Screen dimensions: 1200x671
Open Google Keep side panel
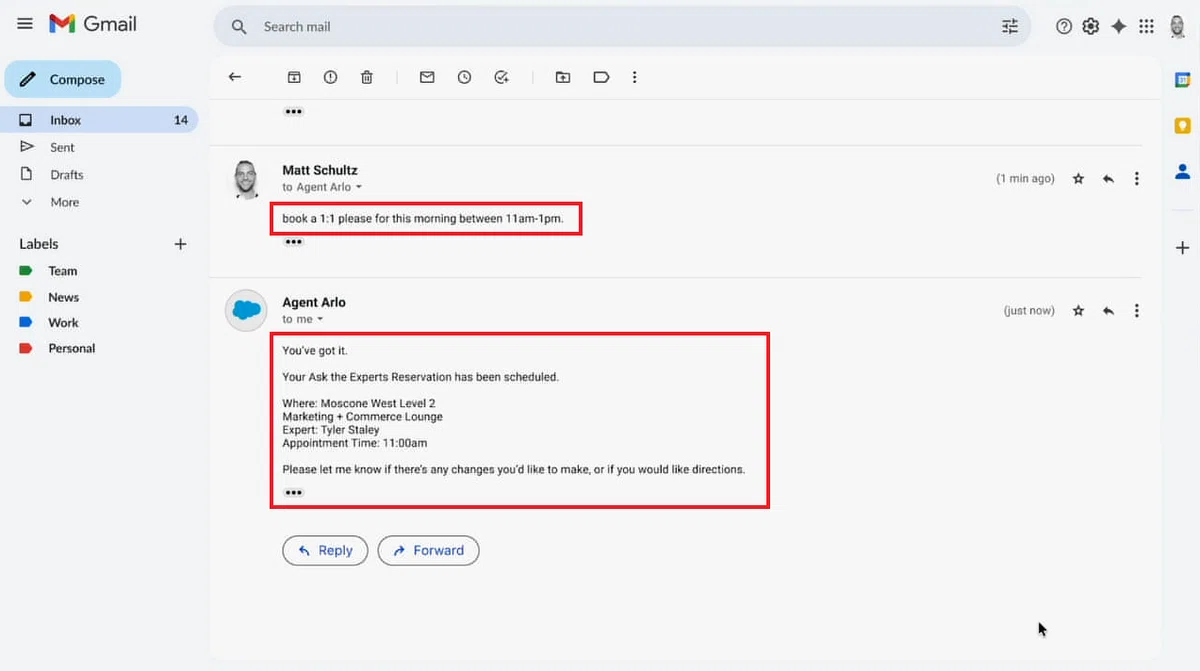click(x=1182, y=126)
